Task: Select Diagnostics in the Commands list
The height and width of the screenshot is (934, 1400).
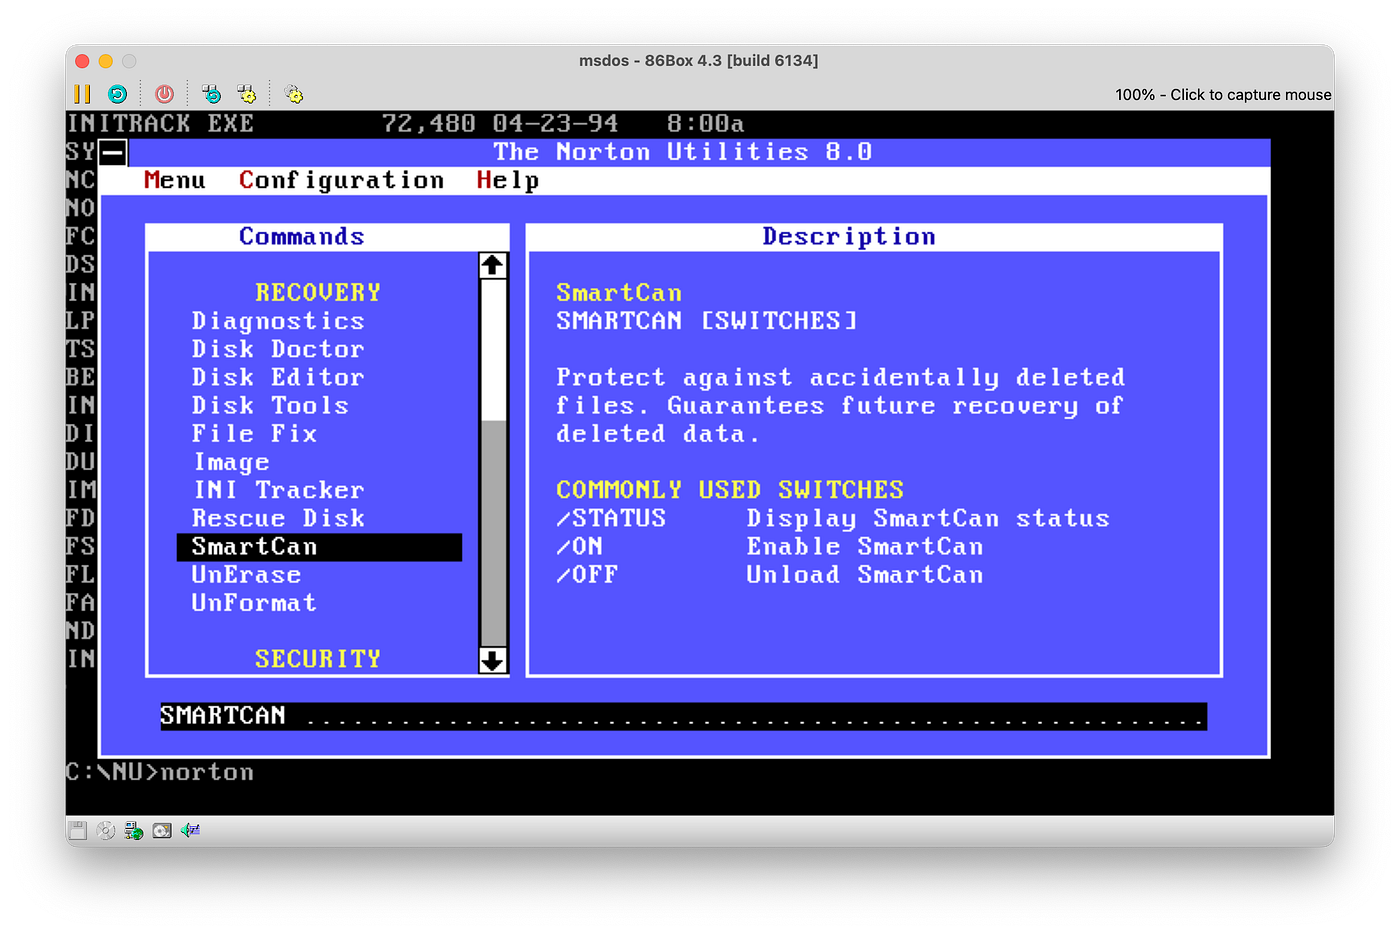Action: [278, 321]
